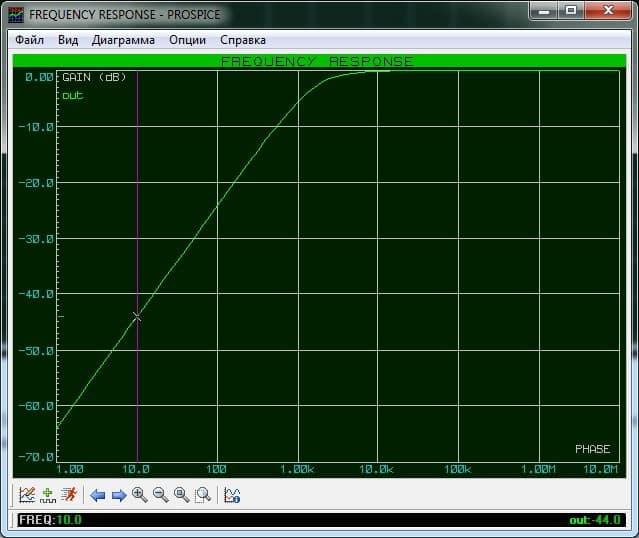Click the 'out' trace label in the graph
This screenshot has width=639, height=538.
tap(73, 95)
